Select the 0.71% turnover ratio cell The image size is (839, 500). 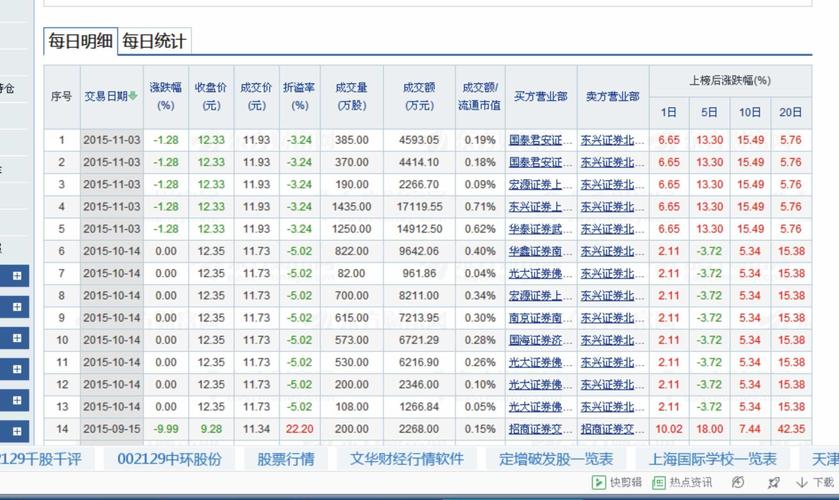(480, 207)
